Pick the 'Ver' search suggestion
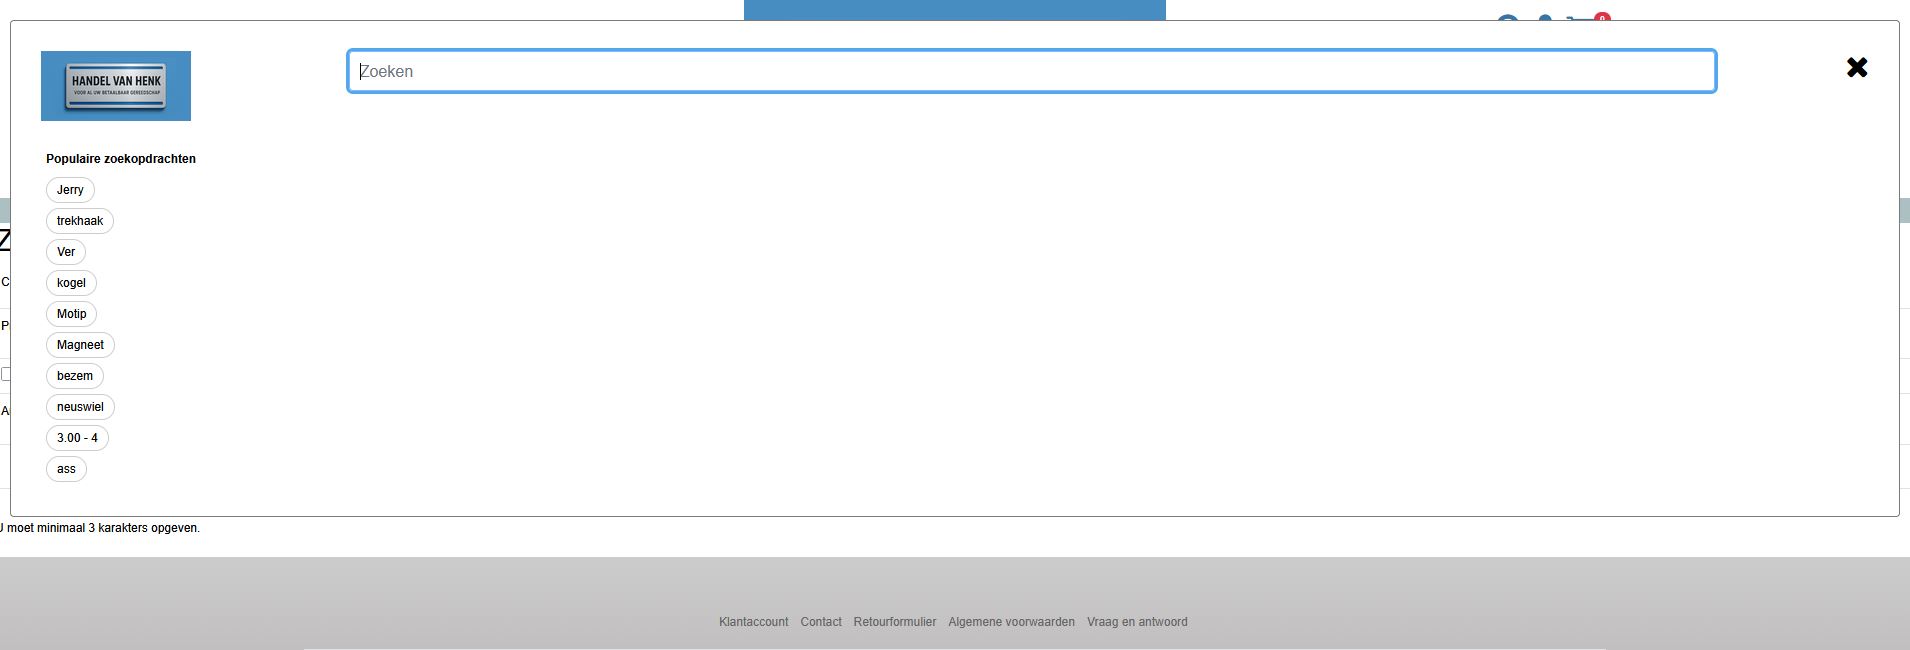Screen dimensions: 1910x650 (x=66, y=252)
